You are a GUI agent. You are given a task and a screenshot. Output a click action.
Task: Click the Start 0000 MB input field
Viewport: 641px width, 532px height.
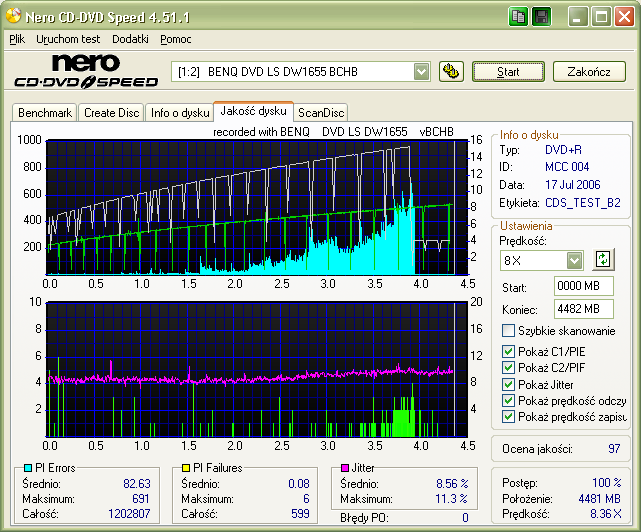584,285
